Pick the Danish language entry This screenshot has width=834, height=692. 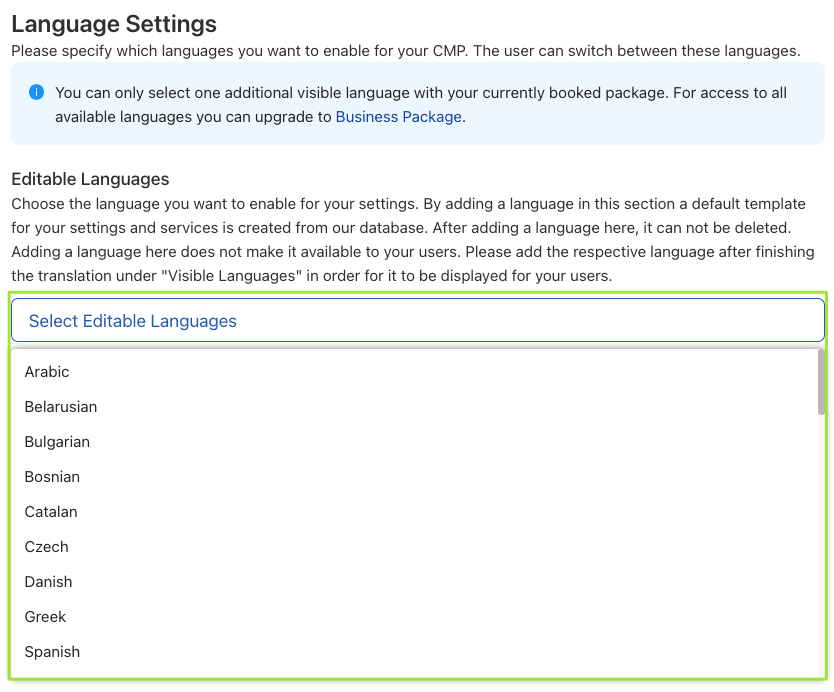point(48,582)
